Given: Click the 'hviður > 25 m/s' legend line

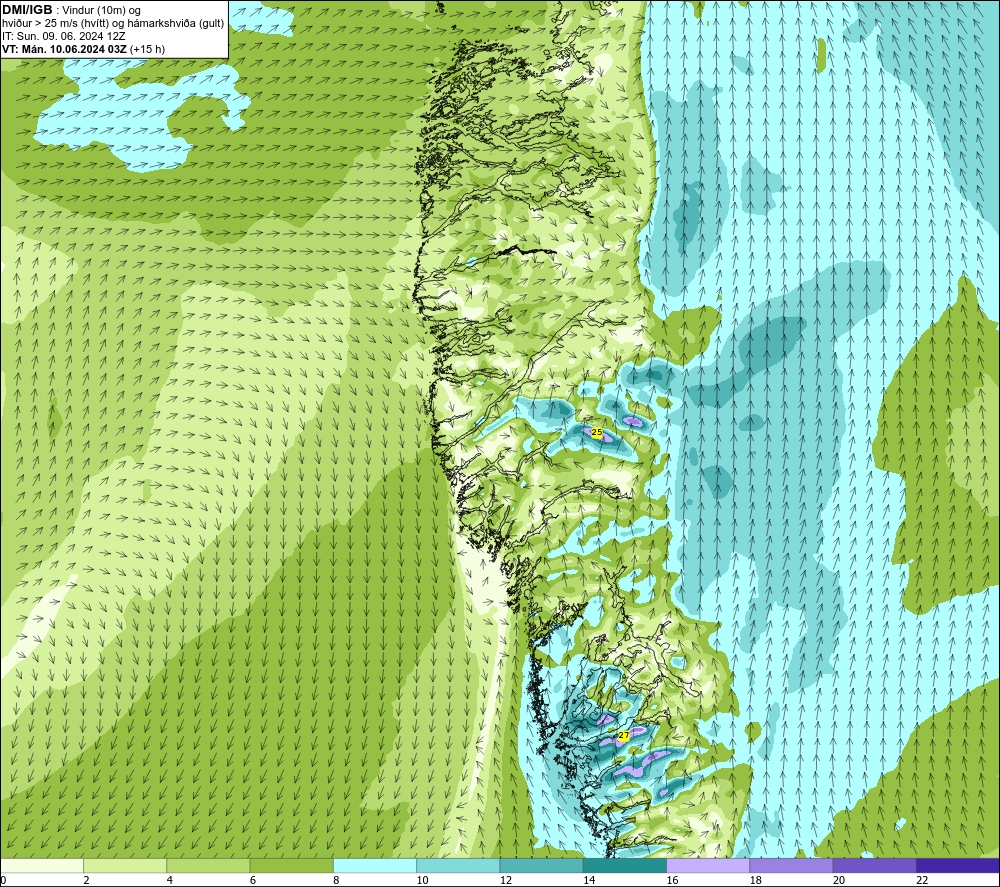Looking at the screenshot, I should [113, 23].
